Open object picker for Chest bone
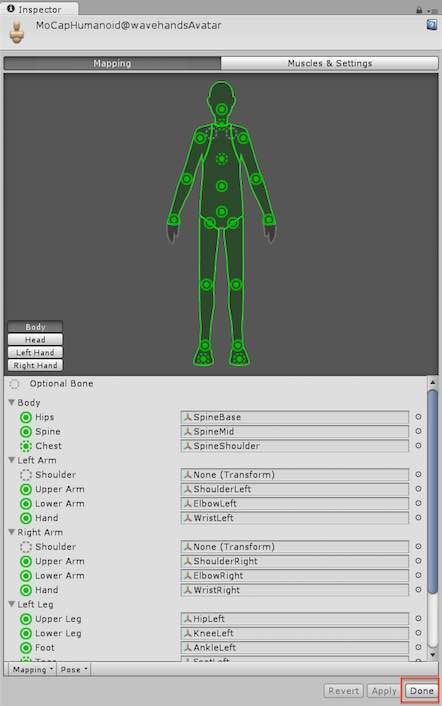442x706 pixels. 418,446
